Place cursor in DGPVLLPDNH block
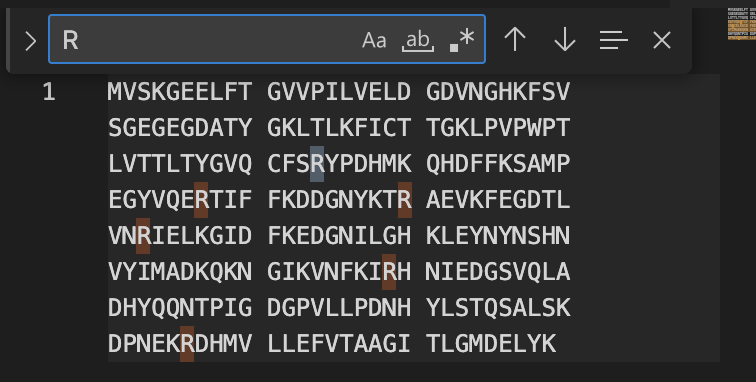Image resolution: width=756 pixels, height=382 pixels. (339, 308)
